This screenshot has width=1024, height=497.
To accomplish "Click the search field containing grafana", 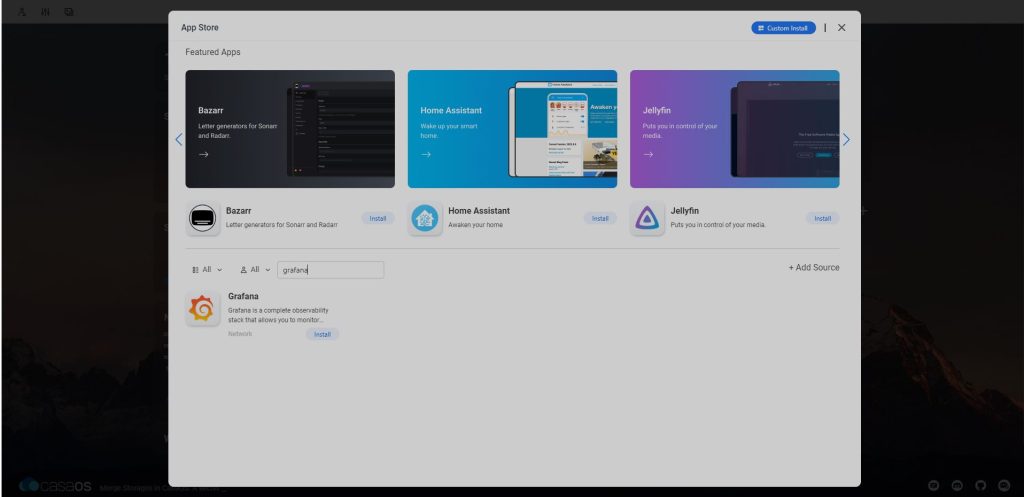I will 330,270.
